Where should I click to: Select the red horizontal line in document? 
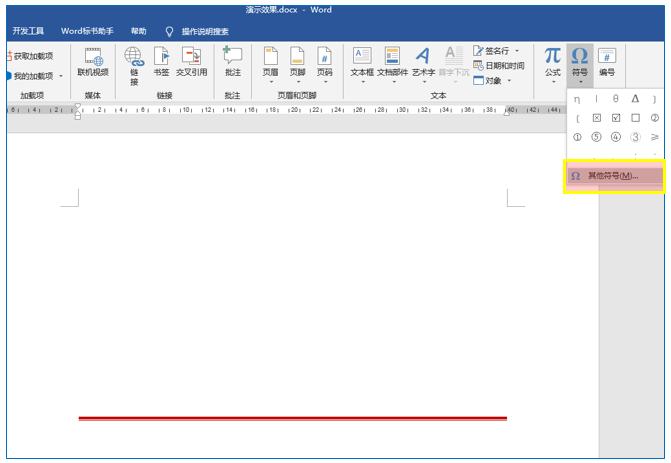(293, 418)
